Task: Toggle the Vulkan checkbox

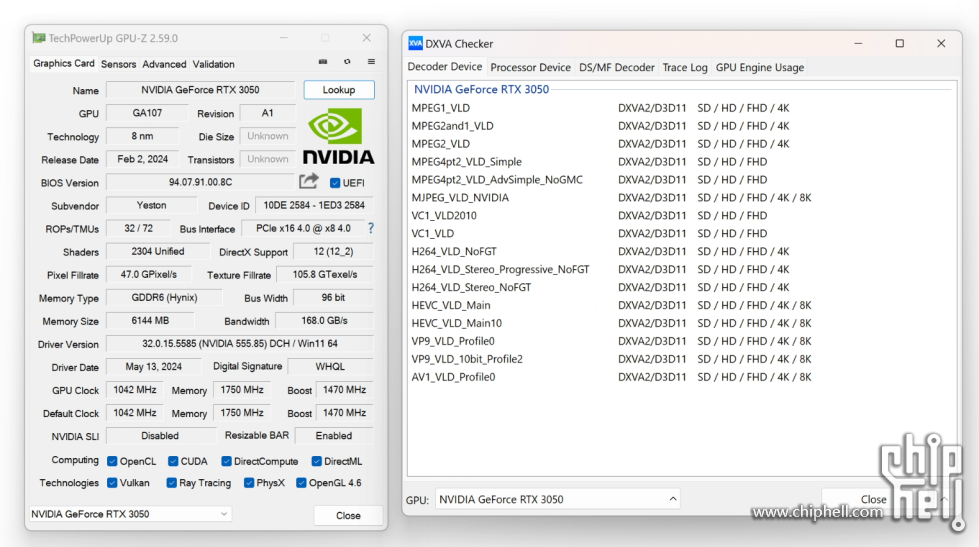Action: click(112, 483)
